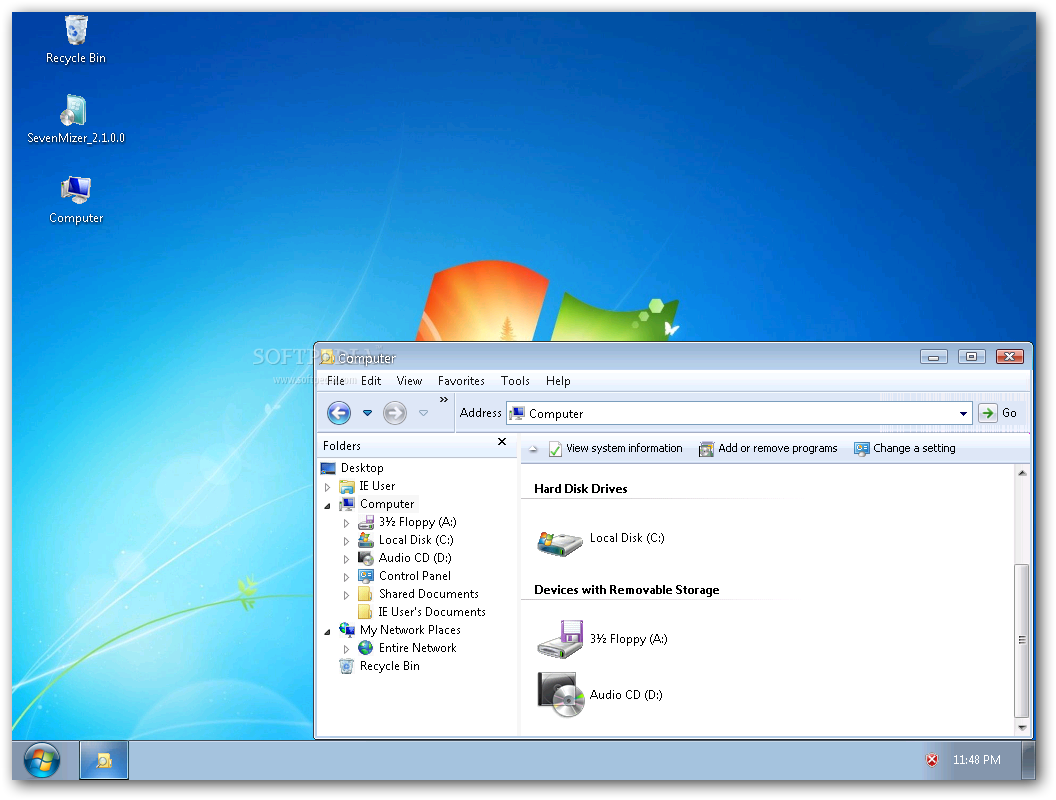Open the View menu

tap(409, 381)
